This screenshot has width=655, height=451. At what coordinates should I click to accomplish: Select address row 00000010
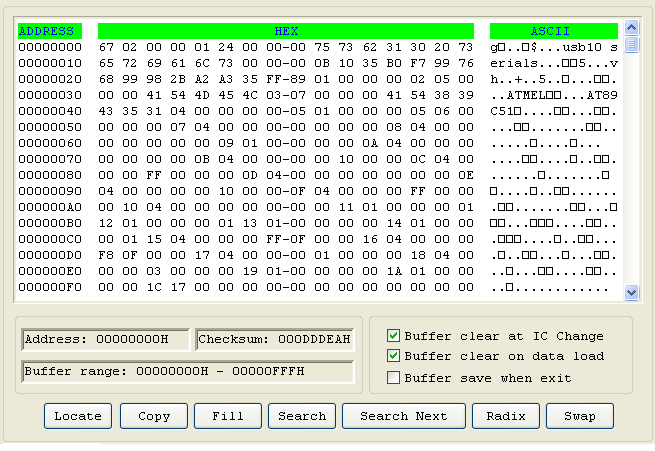pos(50,63)
